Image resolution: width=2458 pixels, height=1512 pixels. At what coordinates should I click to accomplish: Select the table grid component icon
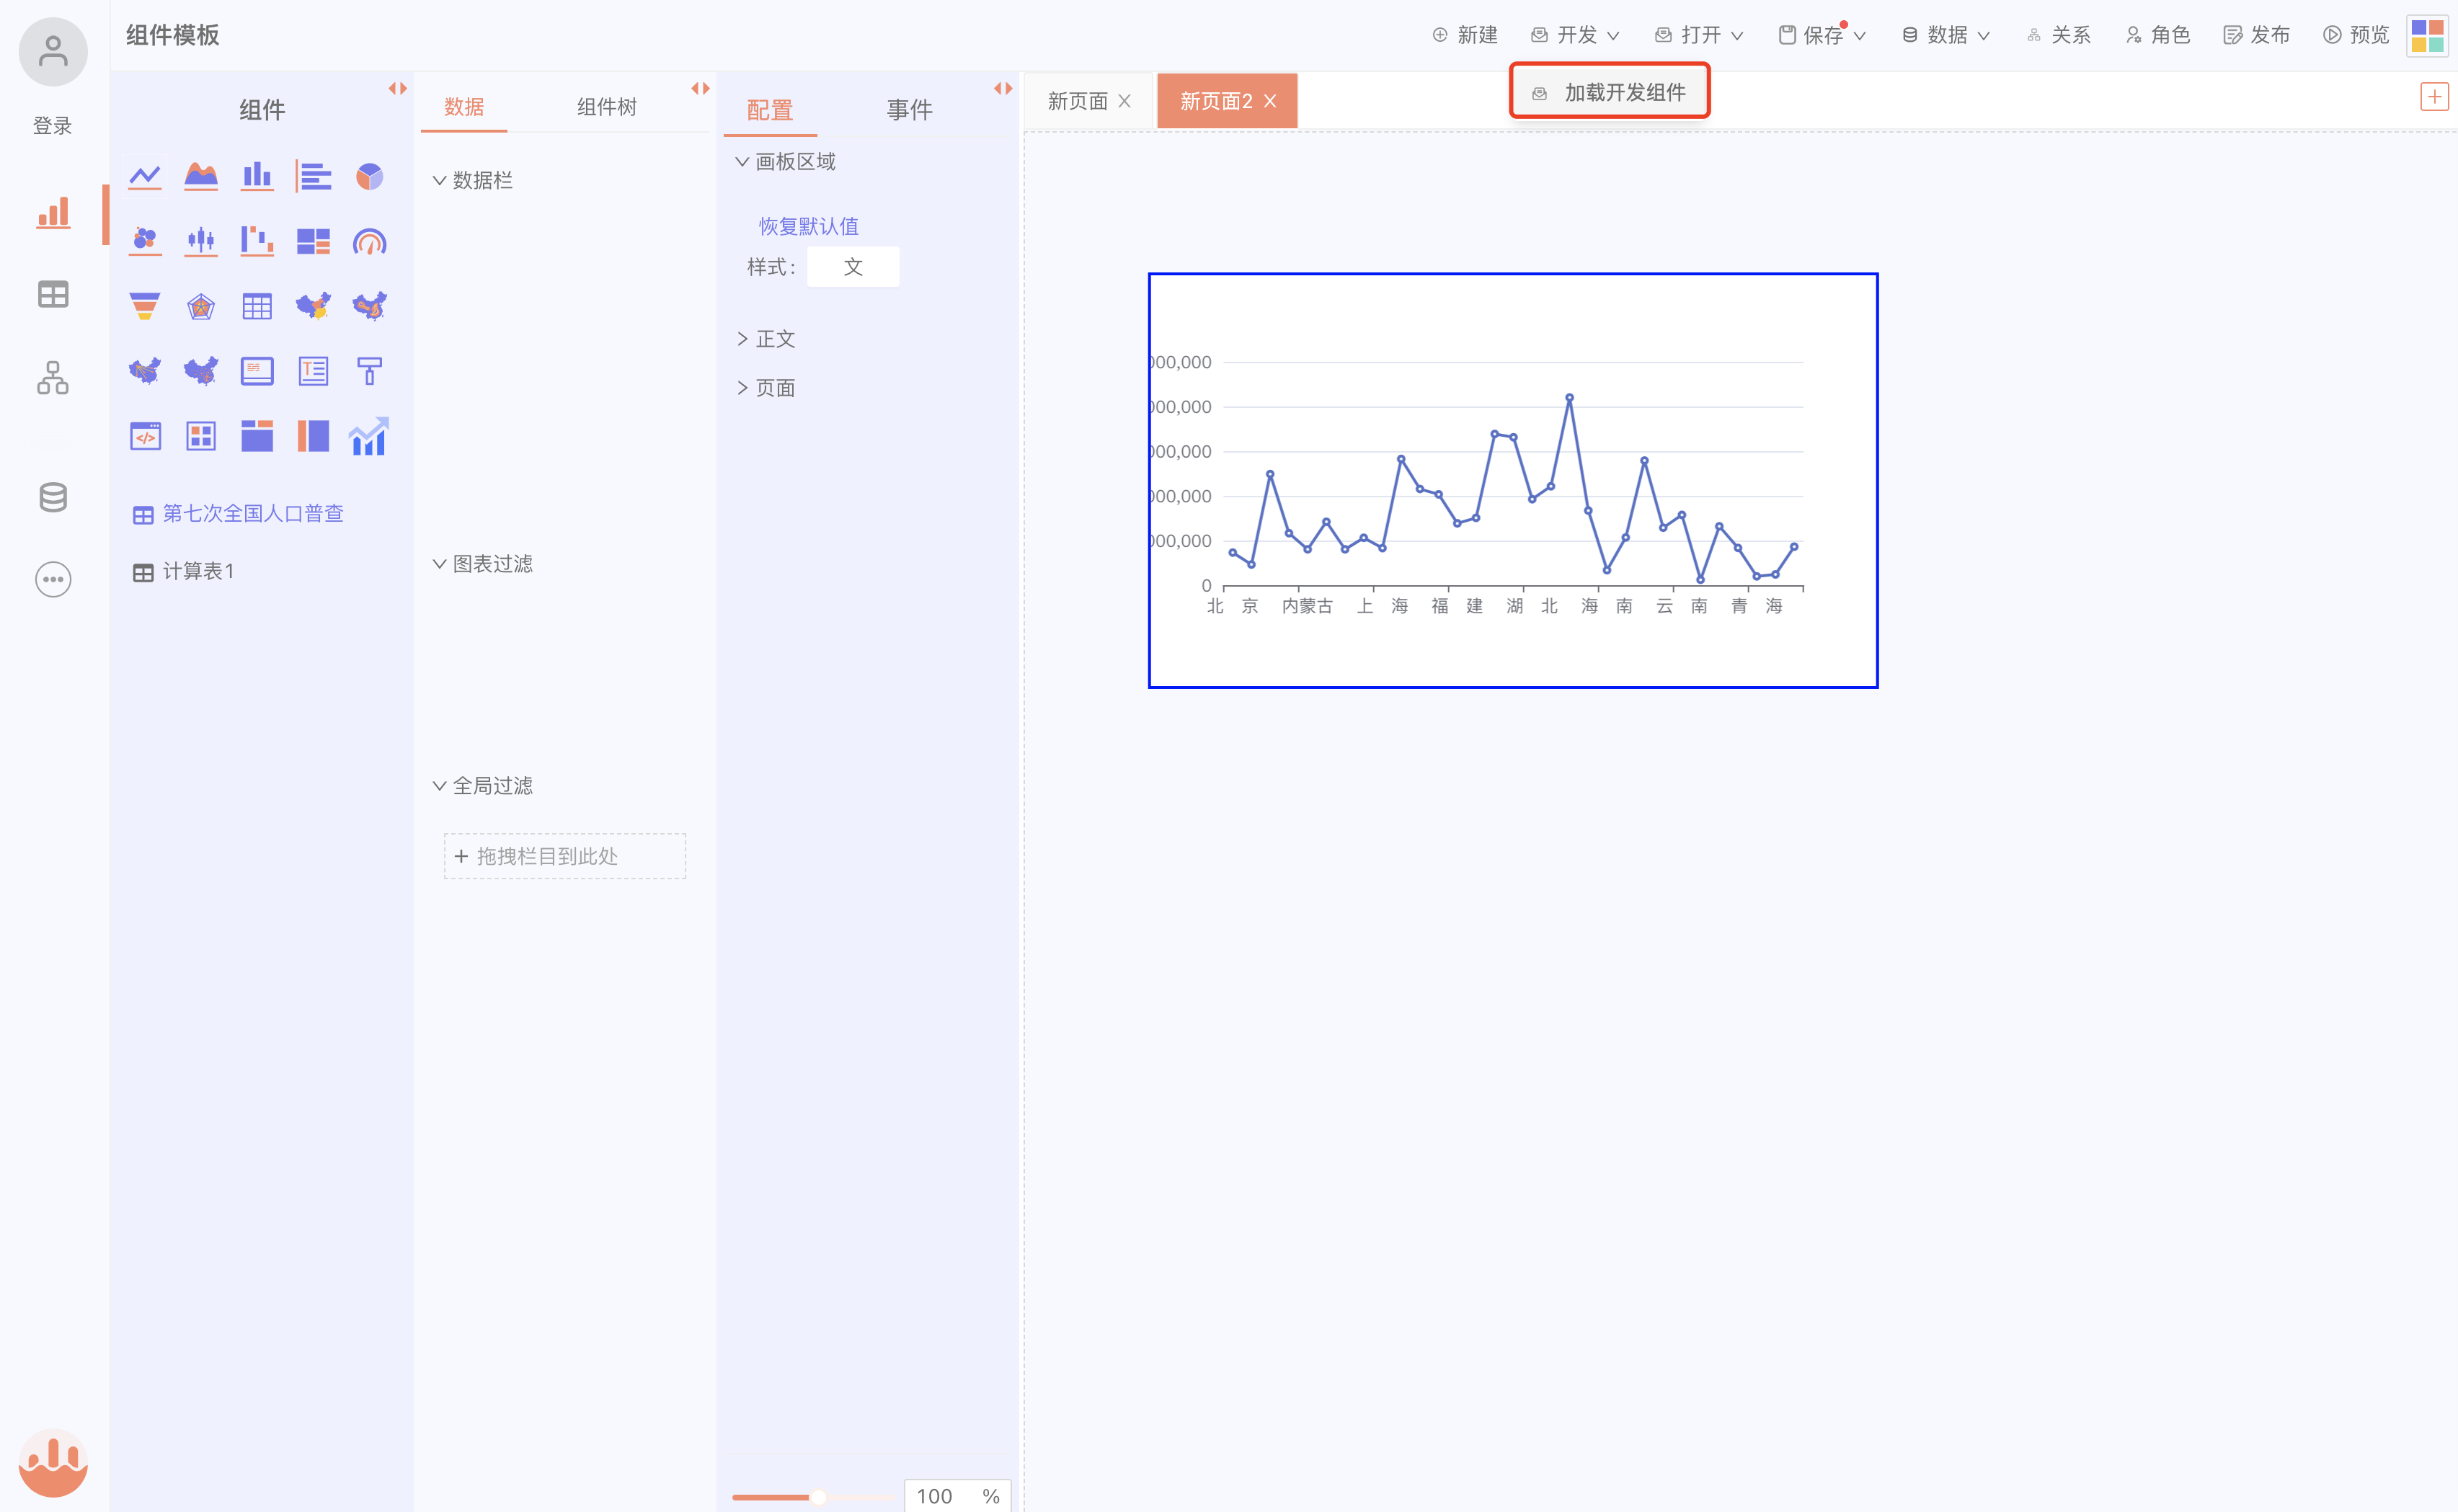click(257, 306)
